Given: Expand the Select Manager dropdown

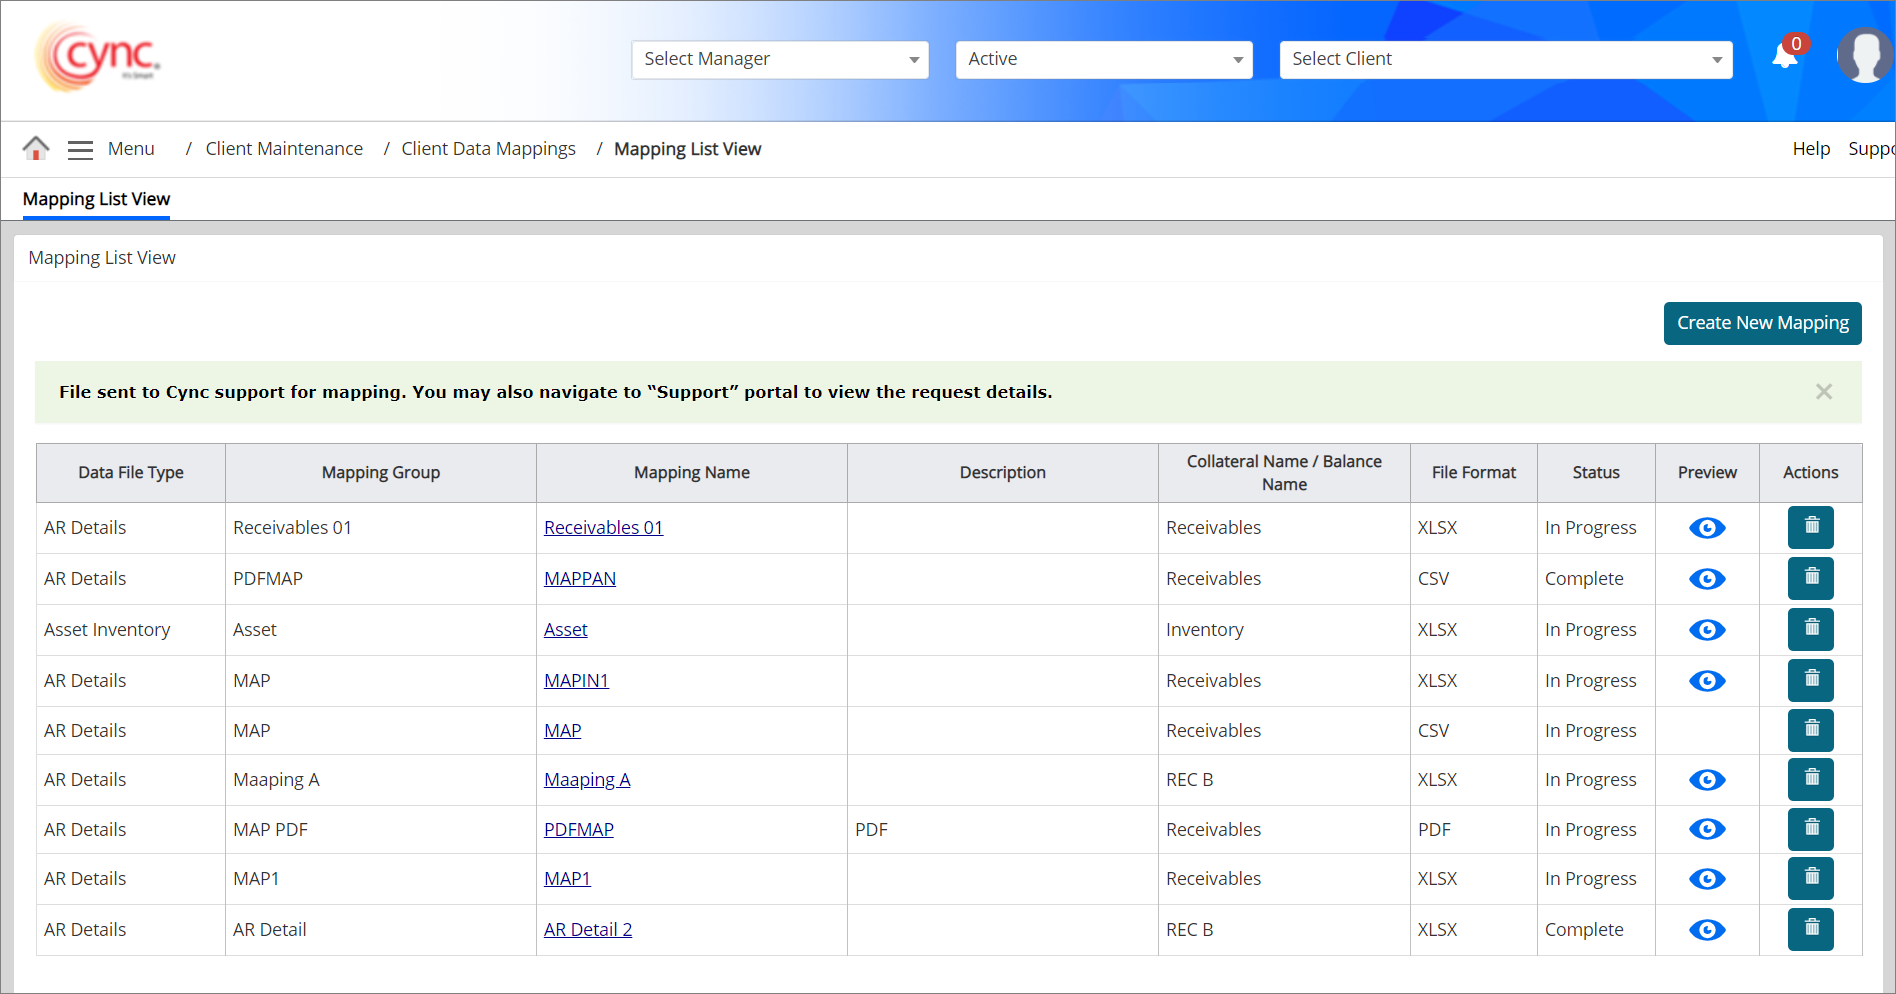Looking at the screenshot, I should (x=780, y=60).
